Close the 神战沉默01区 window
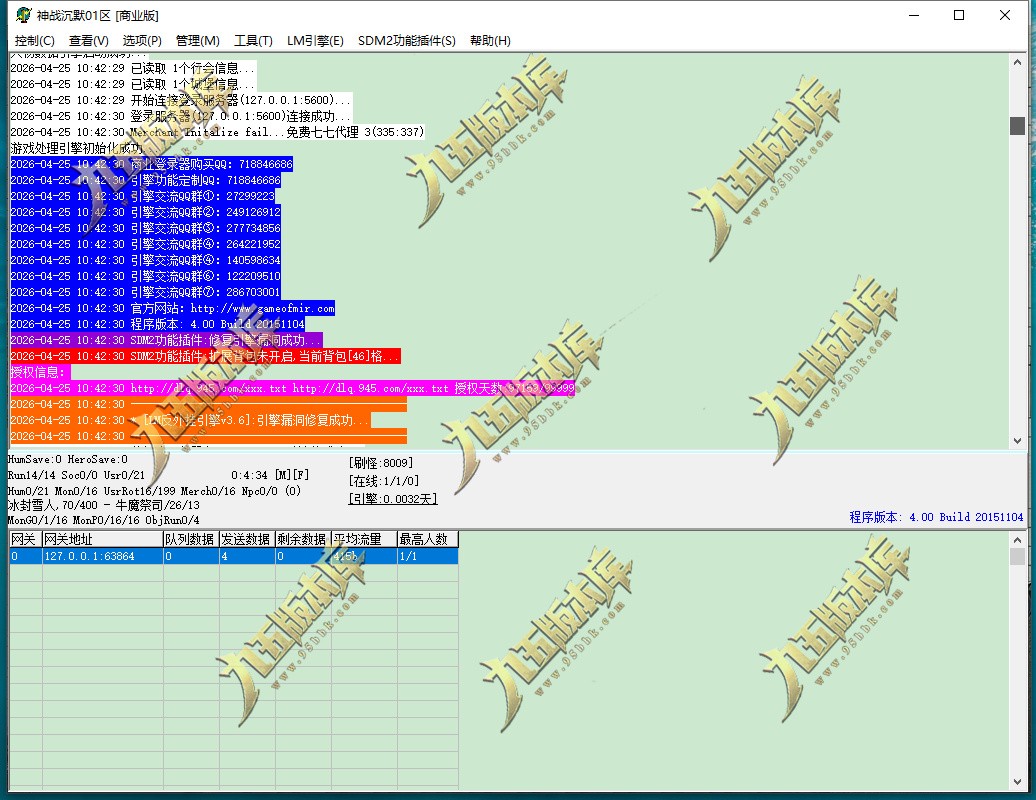Viewport: 1036px width, 800px height. pos(1004,15)
